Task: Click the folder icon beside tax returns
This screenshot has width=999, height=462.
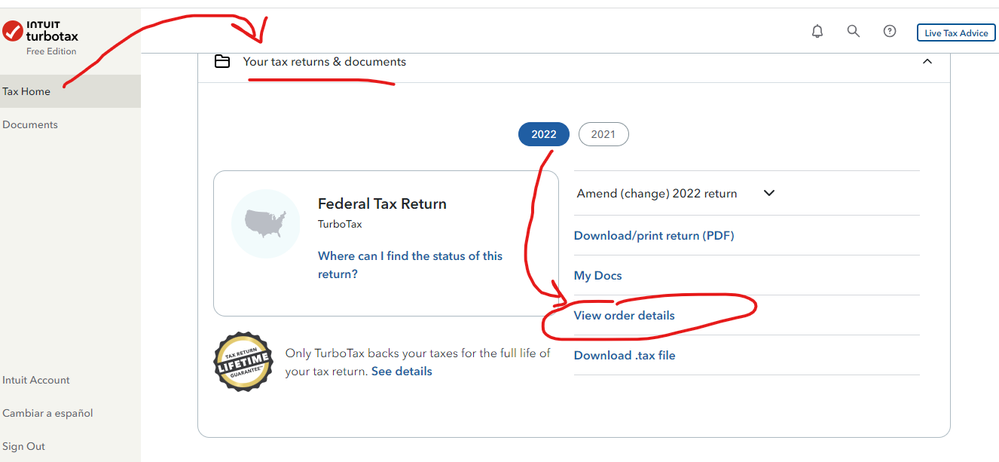Action: [222, 62]
